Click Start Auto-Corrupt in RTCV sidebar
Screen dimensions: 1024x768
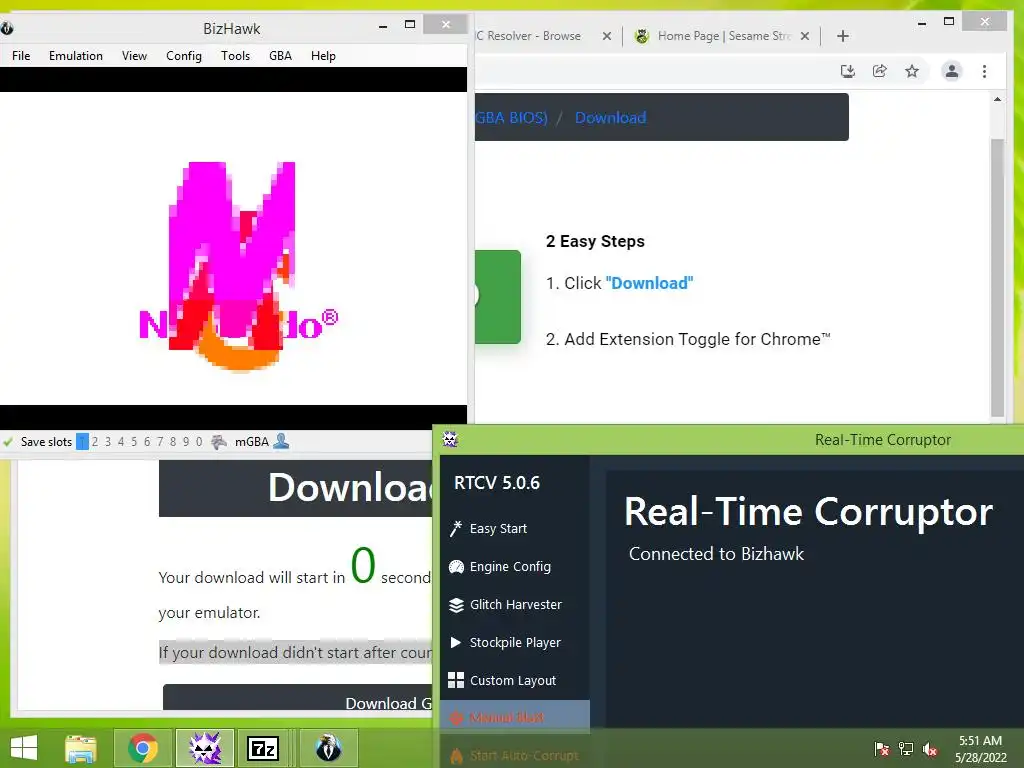pos(515,756)
